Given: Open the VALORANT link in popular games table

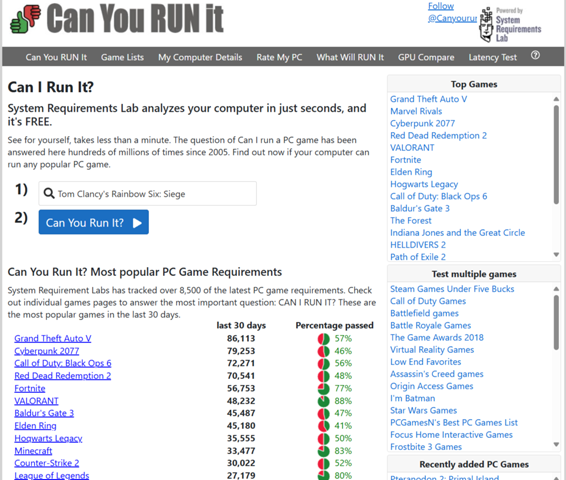Looking at the screenshot, I should click(36, 401).
